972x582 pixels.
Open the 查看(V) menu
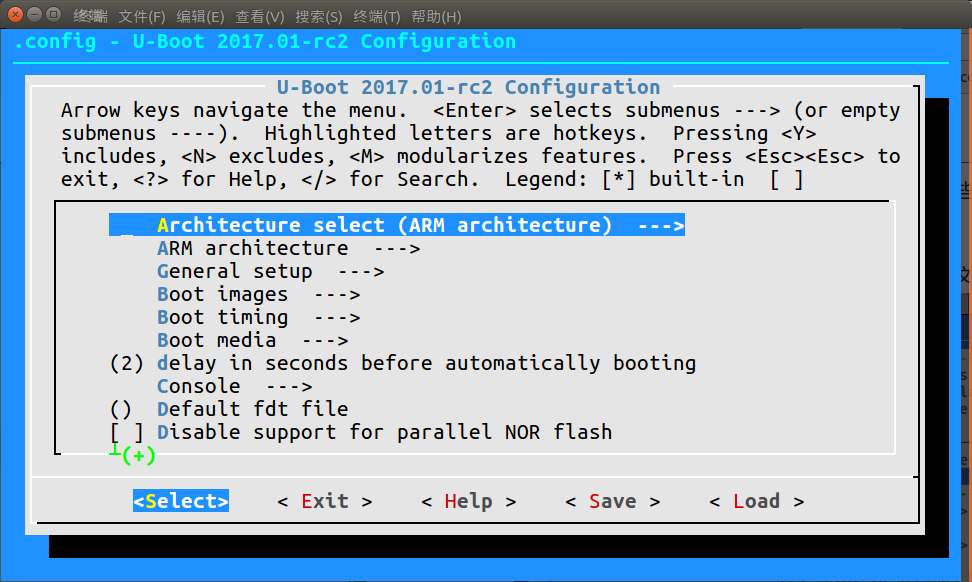tap(260, 17)
